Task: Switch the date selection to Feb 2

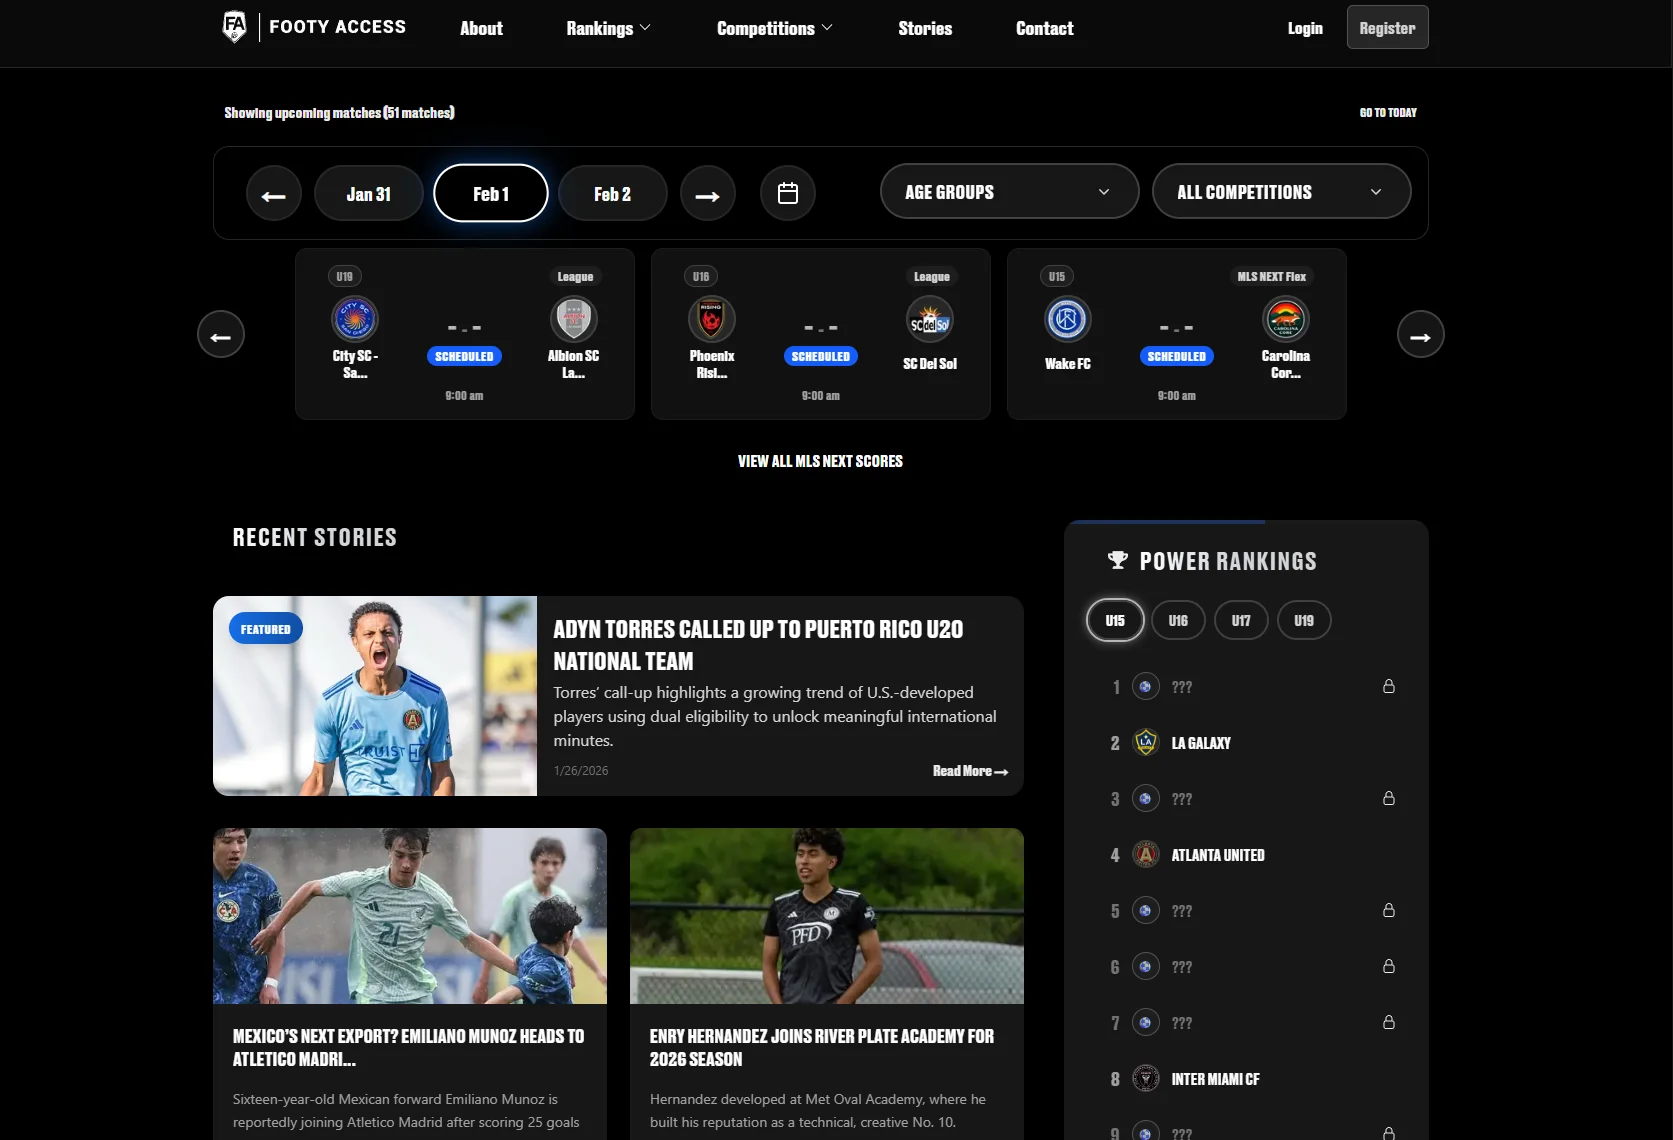Action: (x=612, y=193)
